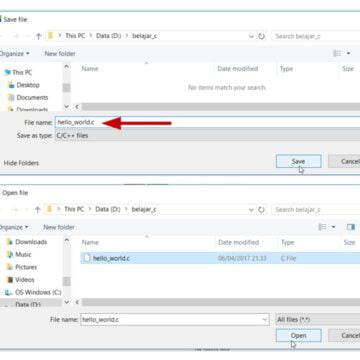
Task: Sort by Size column in Open dialog
Action: 349,242
